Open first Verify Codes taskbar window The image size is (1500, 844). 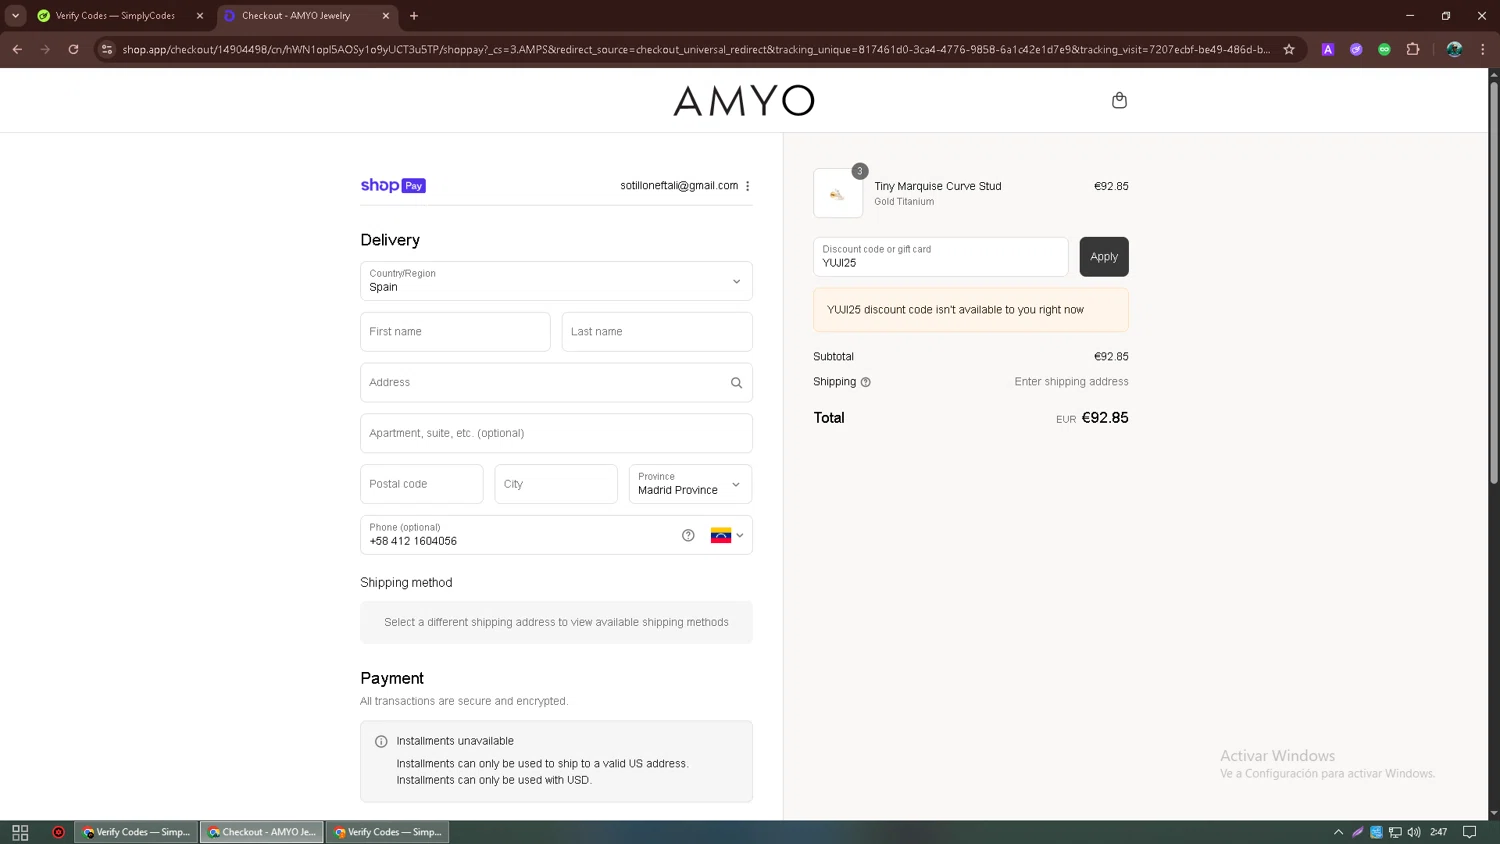(136, 832)
